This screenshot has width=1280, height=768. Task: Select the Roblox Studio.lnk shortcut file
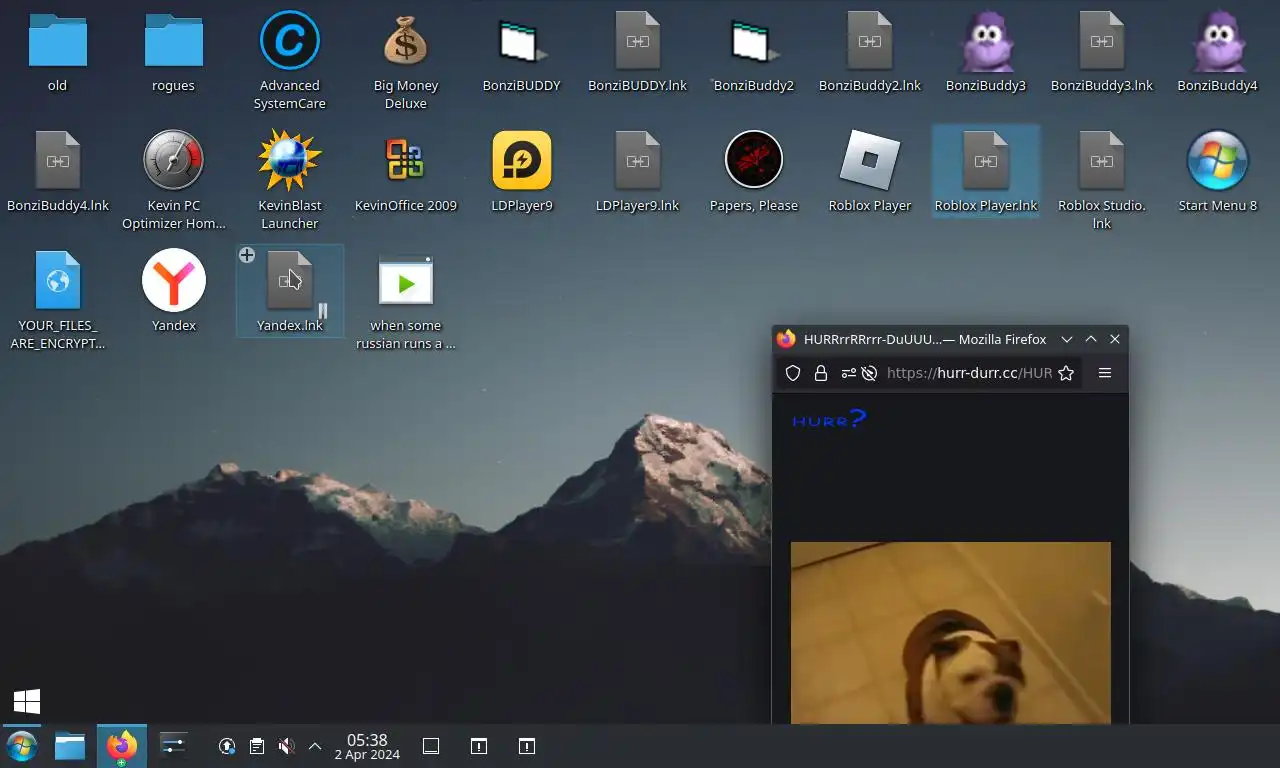(1101, 160)
